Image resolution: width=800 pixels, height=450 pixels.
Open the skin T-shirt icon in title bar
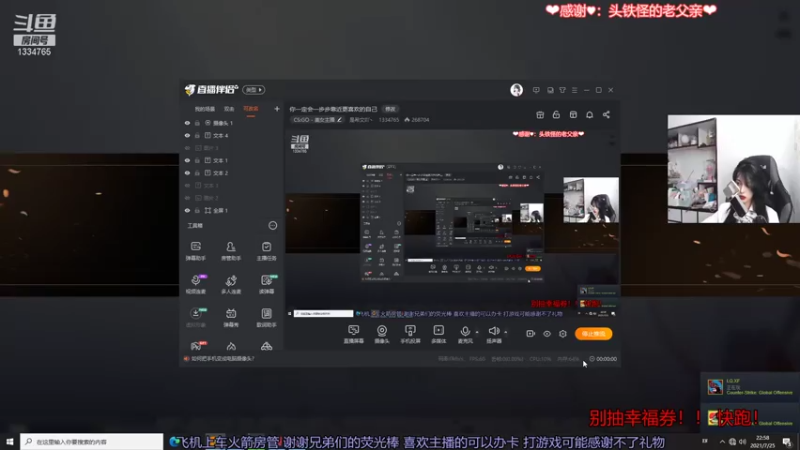(562, 90)
